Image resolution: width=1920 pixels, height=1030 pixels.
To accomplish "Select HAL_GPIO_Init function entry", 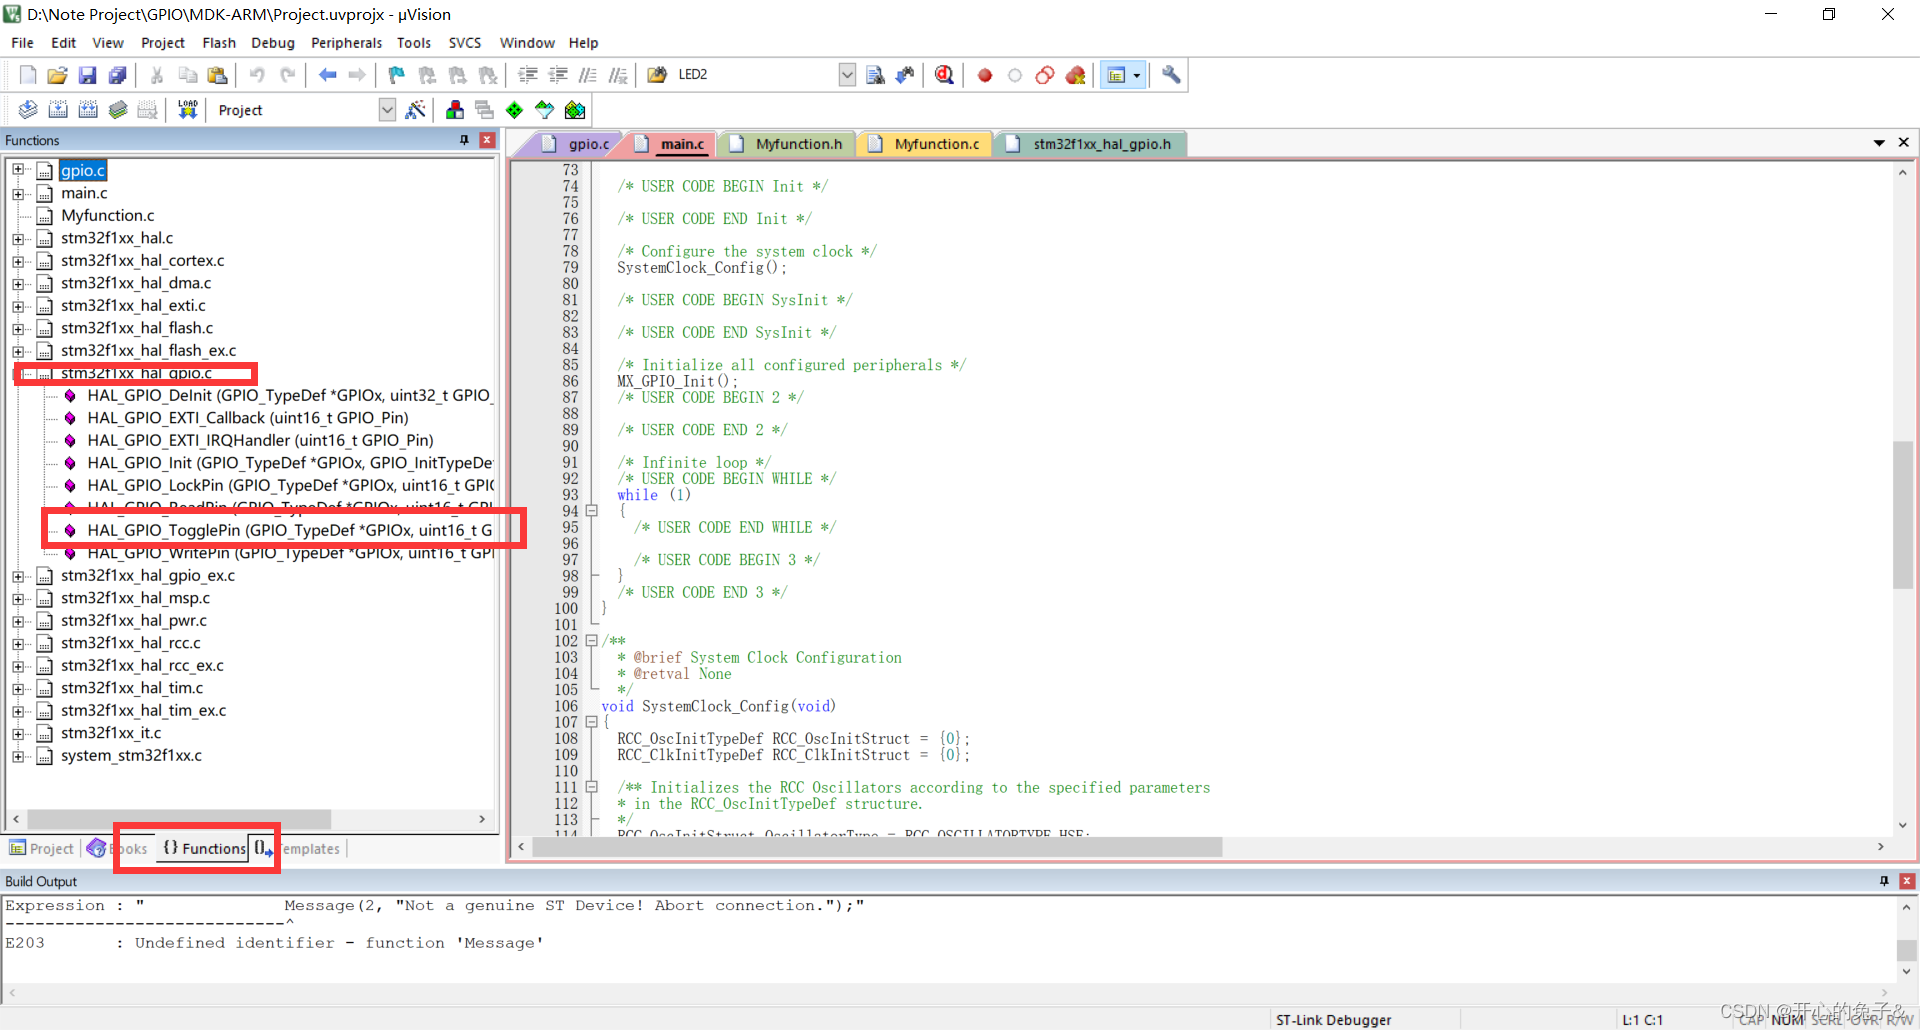I will click(x=289, y=463).
